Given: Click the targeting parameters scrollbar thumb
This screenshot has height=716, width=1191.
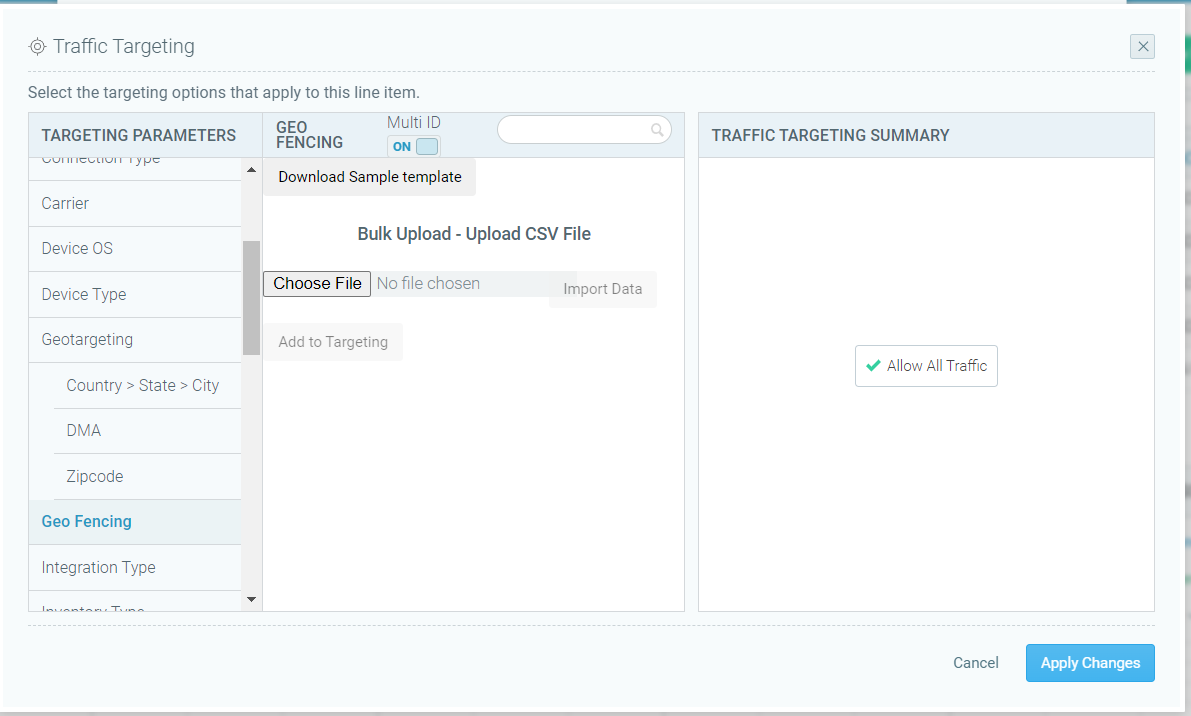Looking at the screenshot, I should [251, 298].
